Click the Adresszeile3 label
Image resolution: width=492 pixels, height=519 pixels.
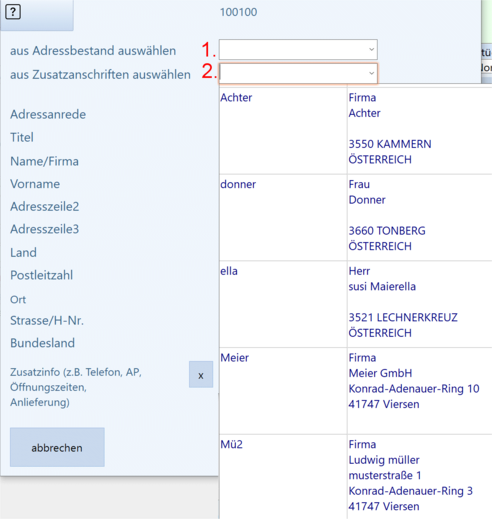click(x=45, y=229)
